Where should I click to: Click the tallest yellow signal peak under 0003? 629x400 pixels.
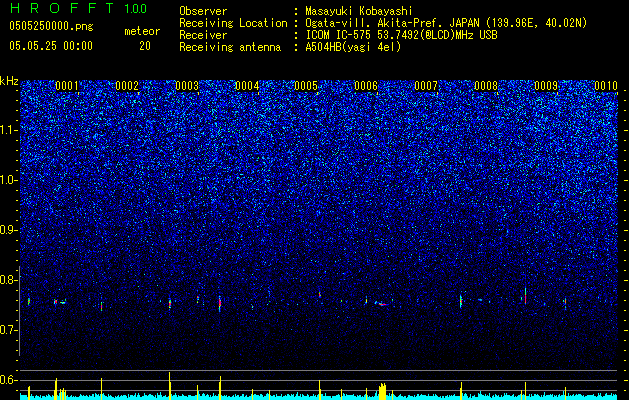(170, 386)
